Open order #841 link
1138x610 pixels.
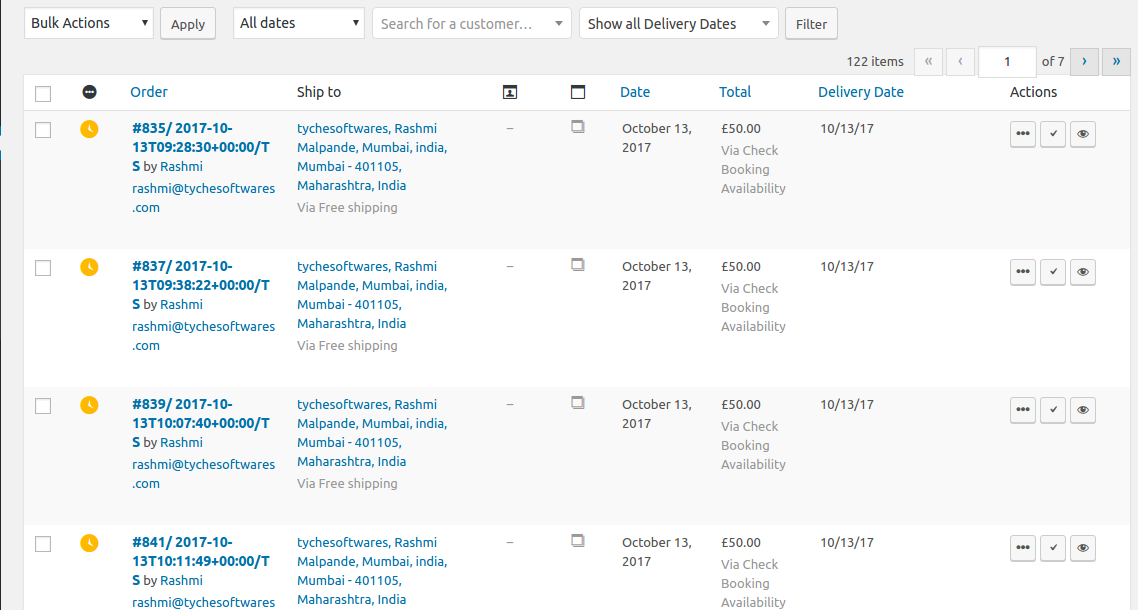coord(200,561)
